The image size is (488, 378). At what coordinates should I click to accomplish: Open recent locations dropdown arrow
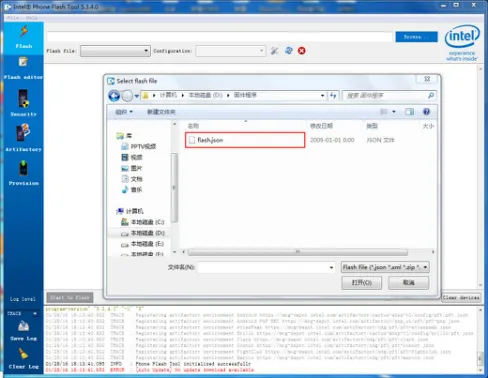pos(137,96)
